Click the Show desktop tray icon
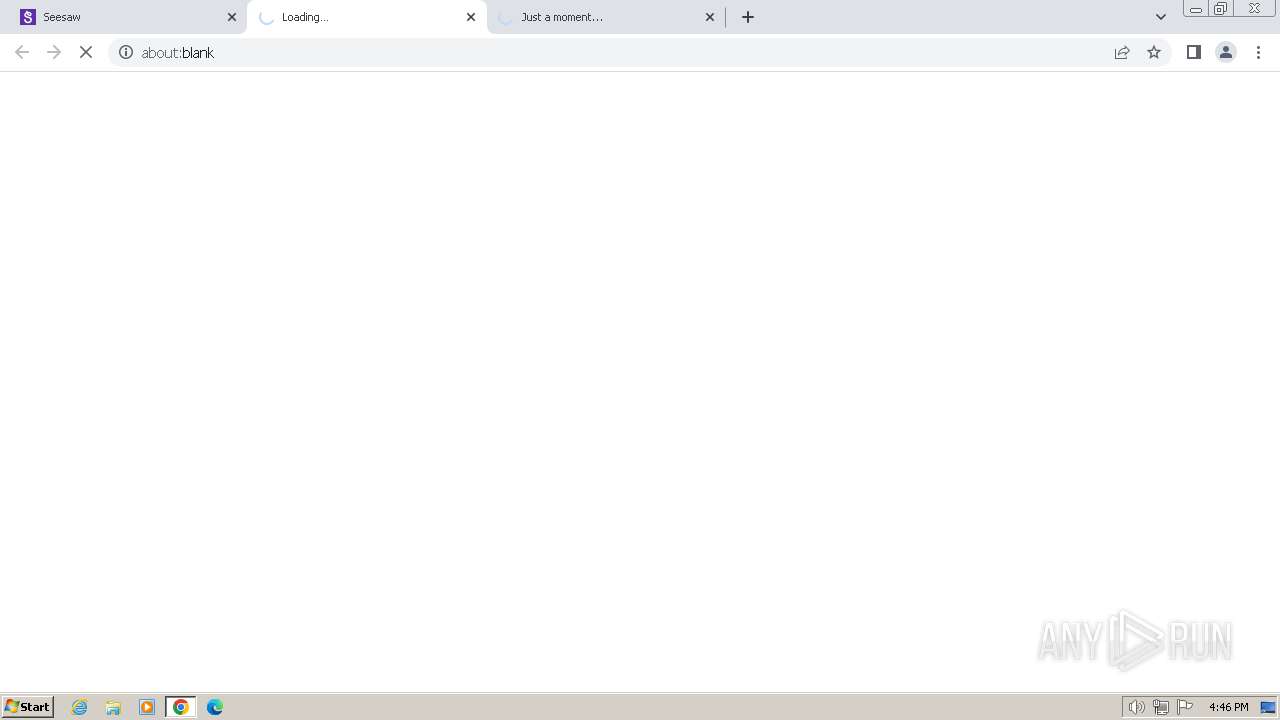The height and width of the screenshot is (720, 1280). [1268, 707]
